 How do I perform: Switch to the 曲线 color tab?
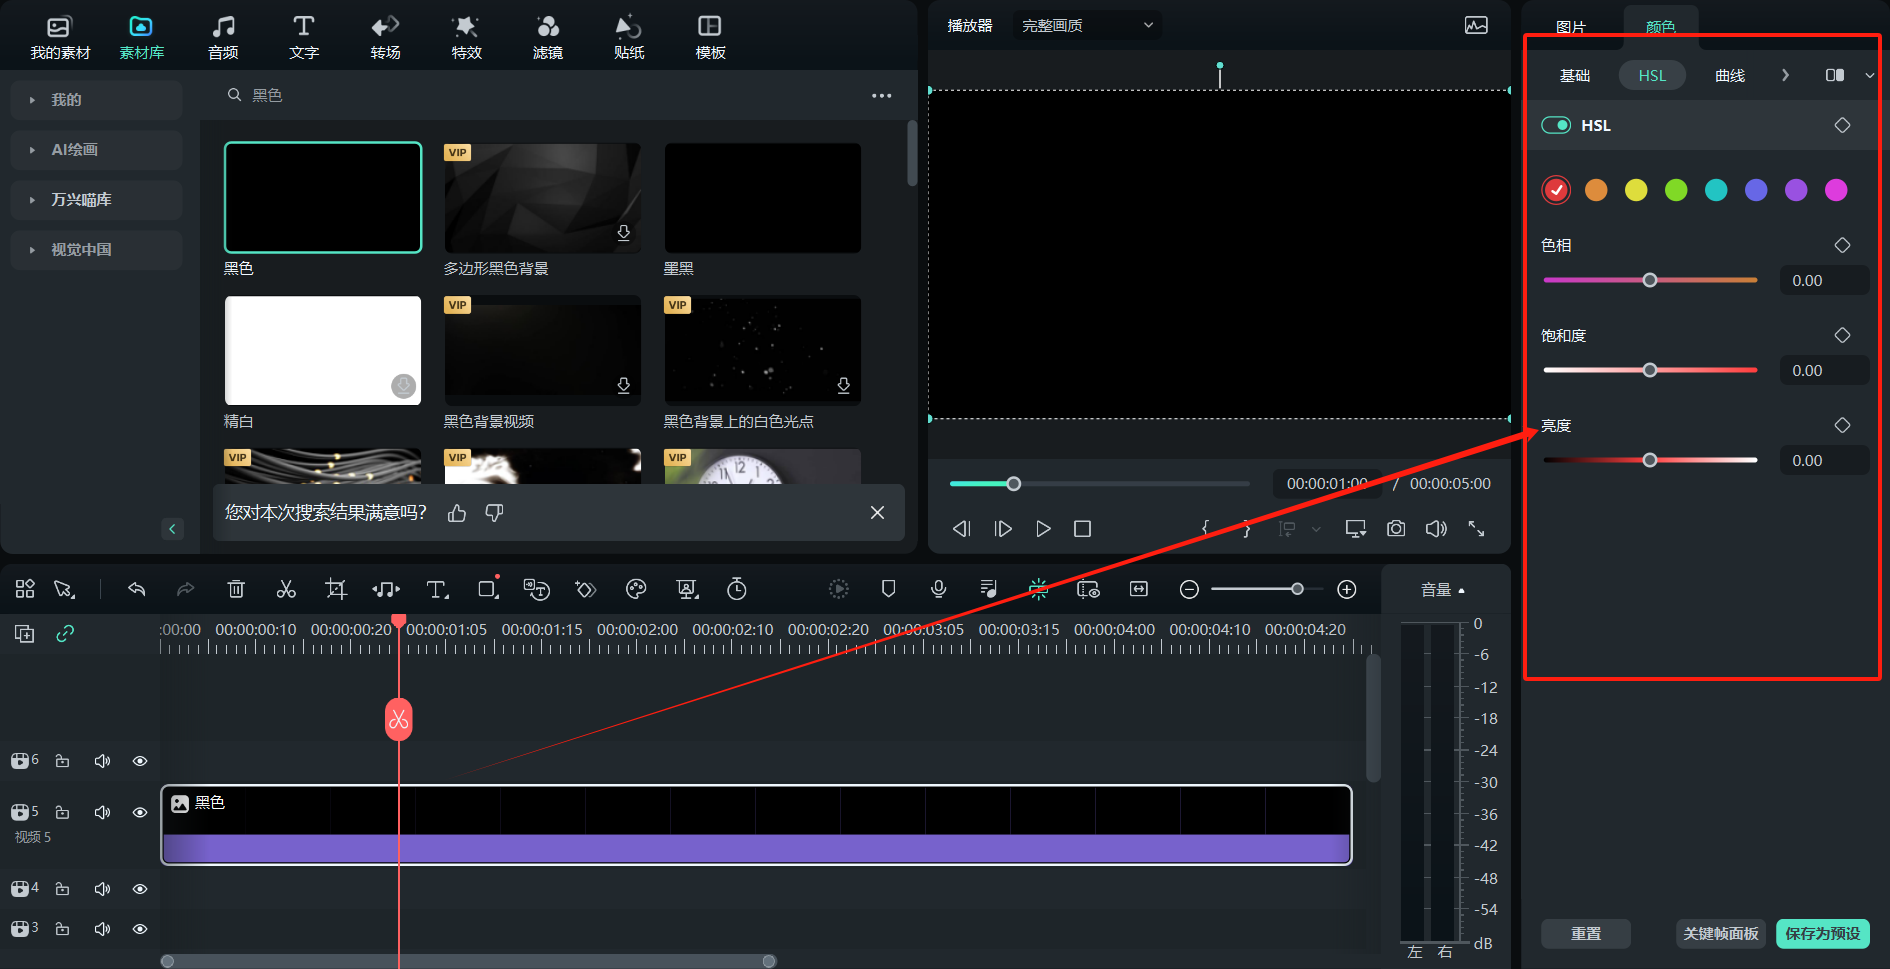(x=1729, y=75)
